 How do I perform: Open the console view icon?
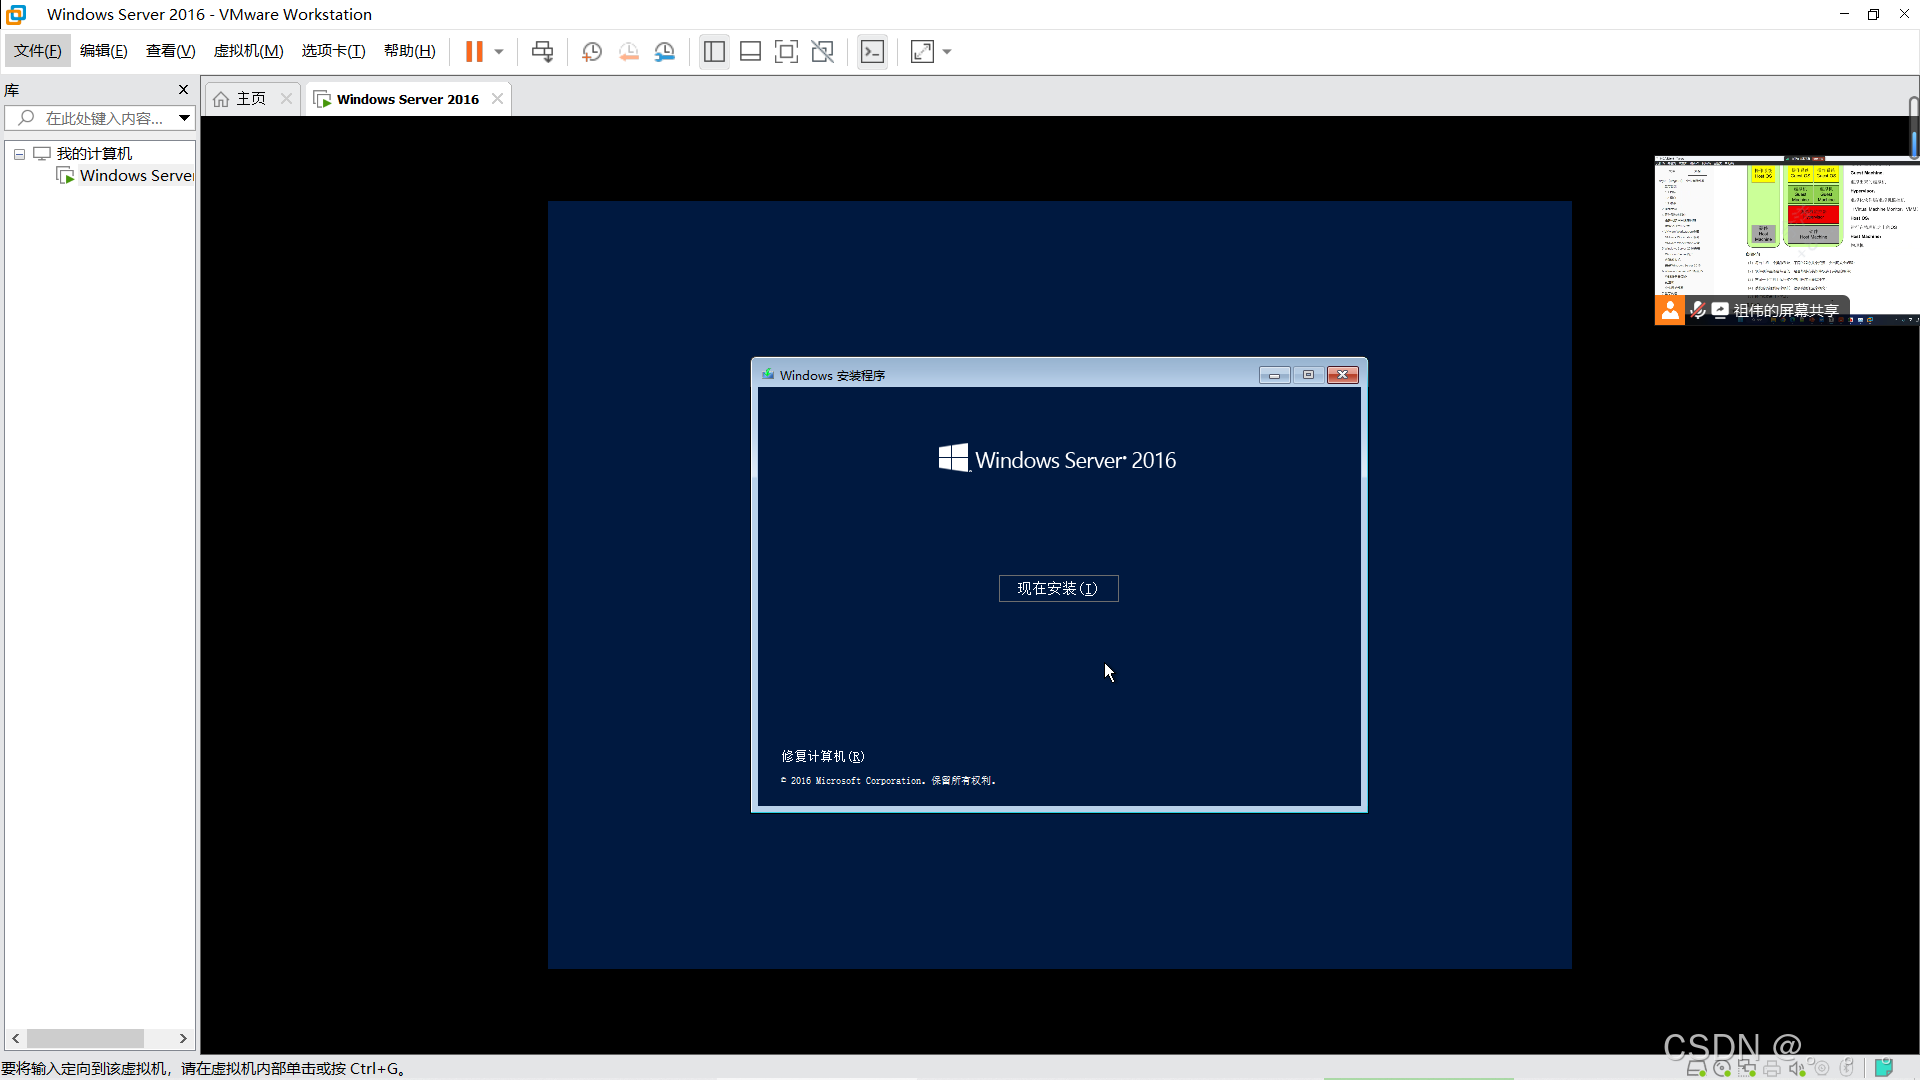[x=872, y=52]
